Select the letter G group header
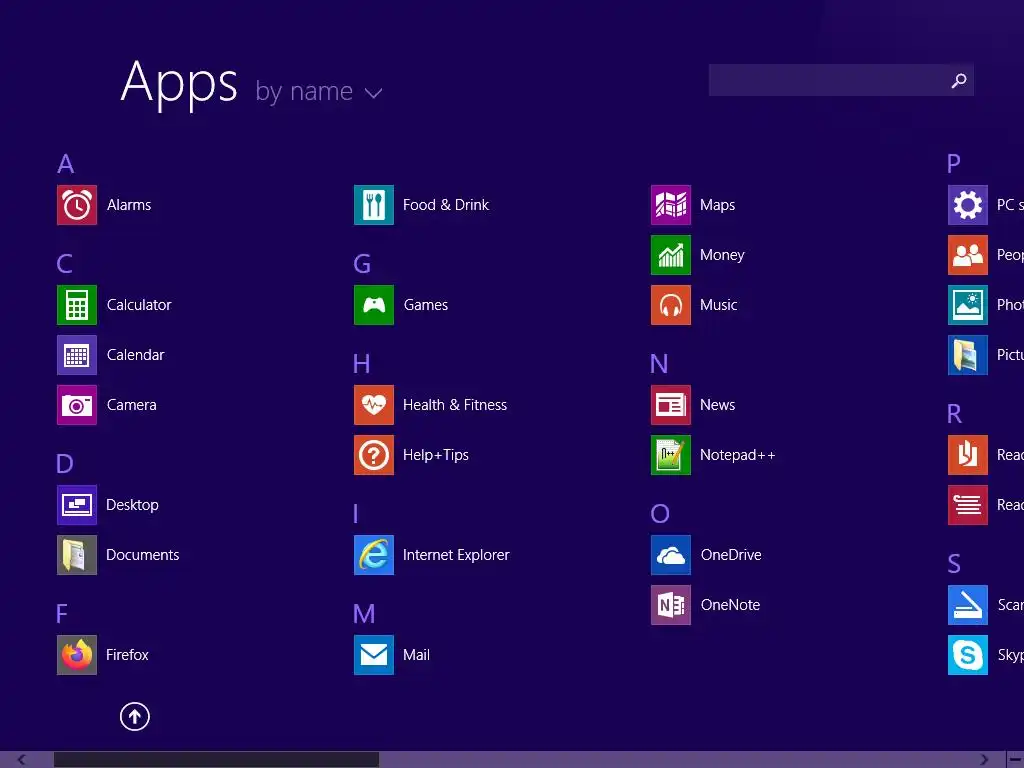Screen dimensions: 1024x768 pos(362,264)
